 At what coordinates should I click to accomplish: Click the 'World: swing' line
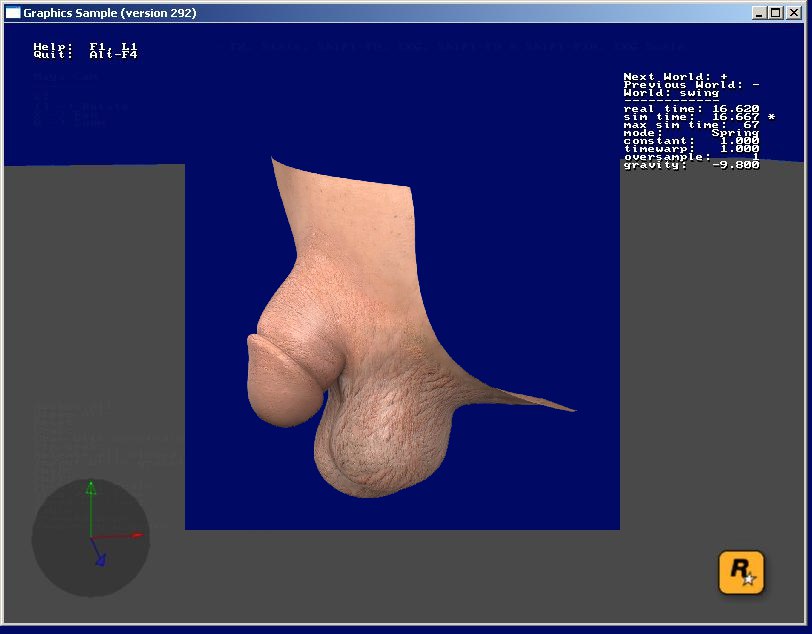click(671, 93)
